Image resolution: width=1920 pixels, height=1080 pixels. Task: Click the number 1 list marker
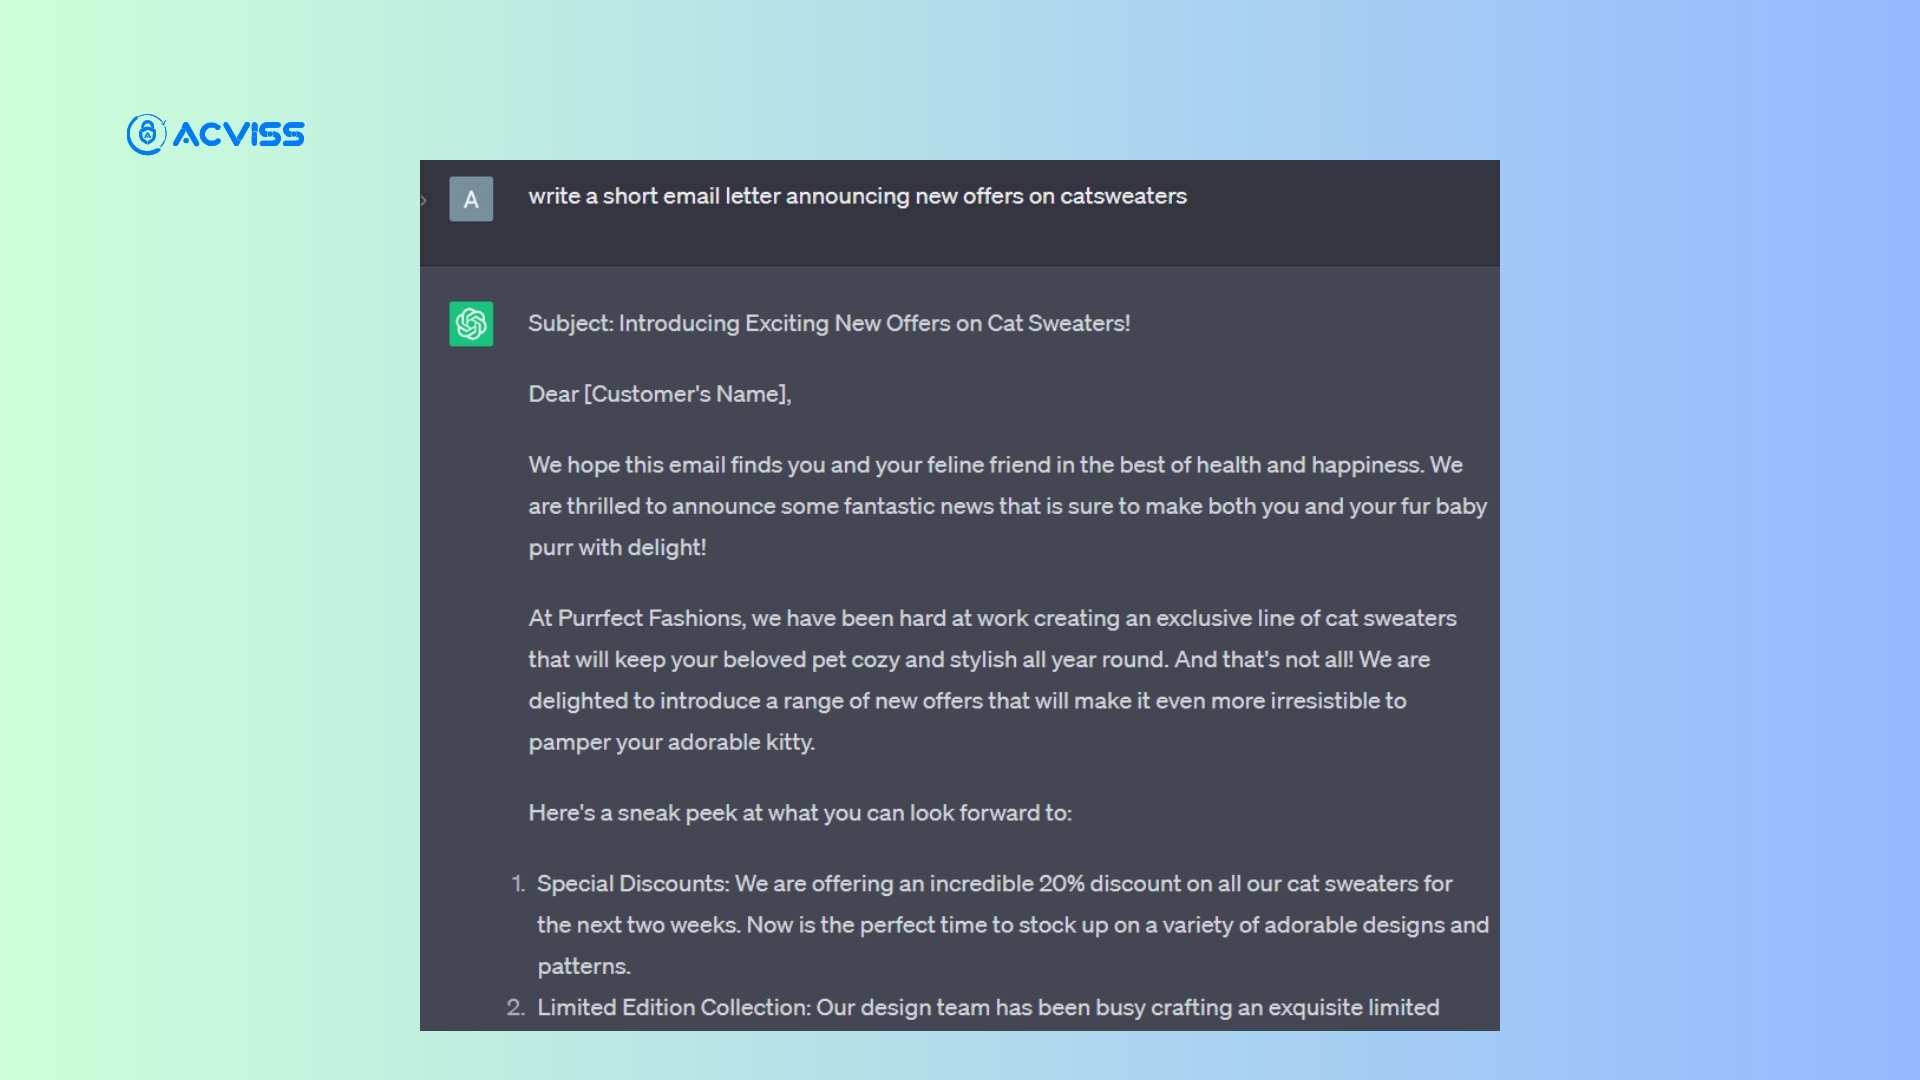pyautogui.click(x=517, y=884)
